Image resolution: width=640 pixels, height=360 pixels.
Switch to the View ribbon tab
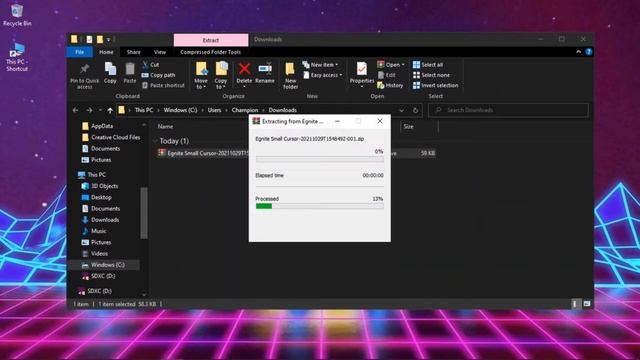(x=160, y=52)
